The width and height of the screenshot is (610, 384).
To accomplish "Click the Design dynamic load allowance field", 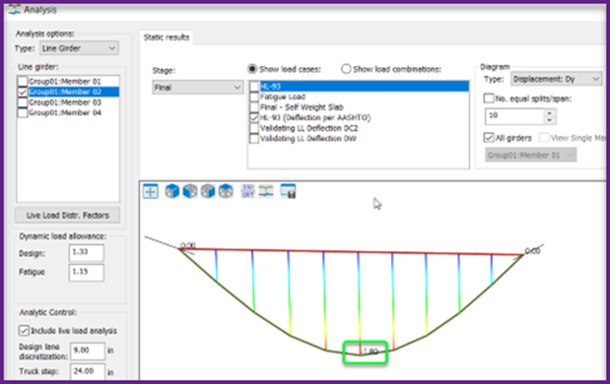I will [x=86, y=252].
